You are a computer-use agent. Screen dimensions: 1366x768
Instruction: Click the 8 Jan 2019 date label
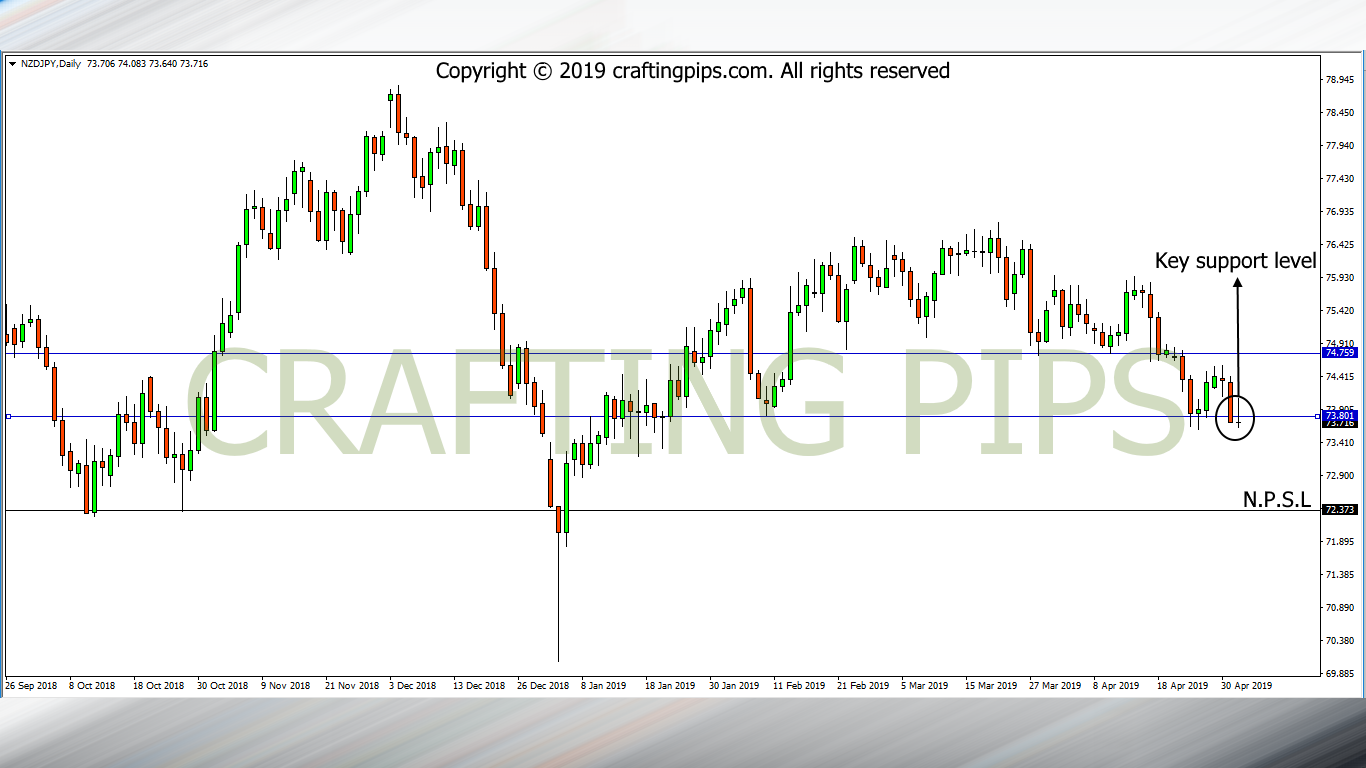tap(604, 686)
